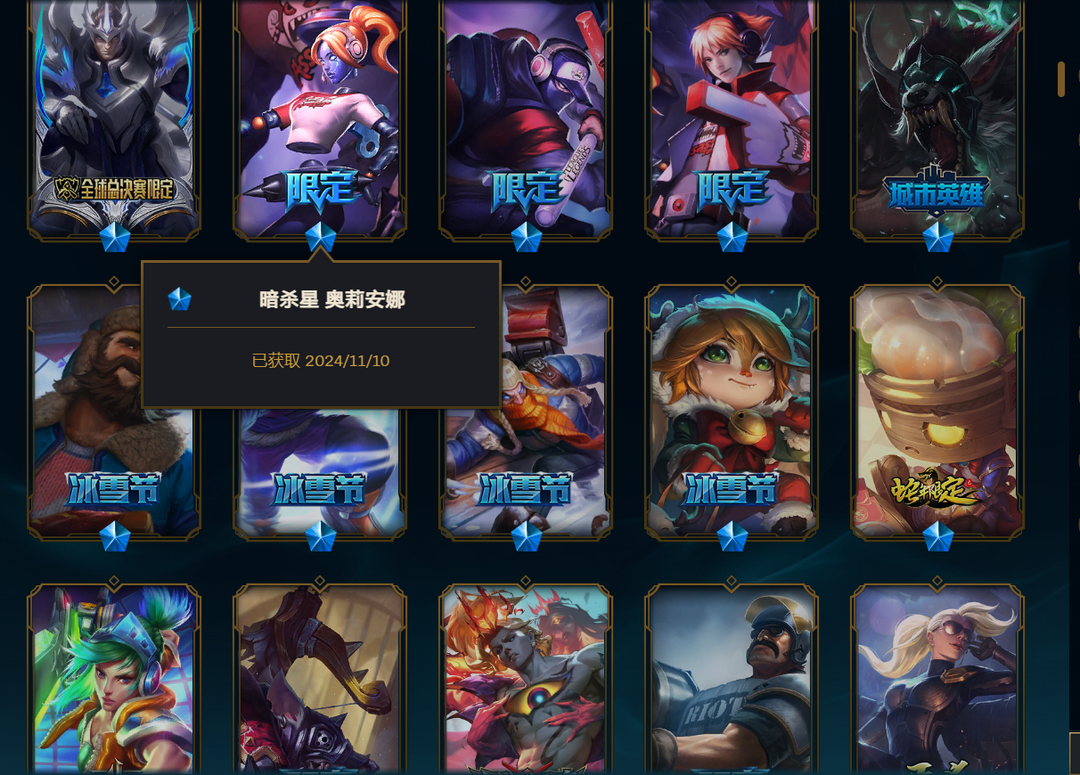
Task: Click blue gem inside 暗杀星 奥莉安娜 tooltip
Action: click(179, 299)
